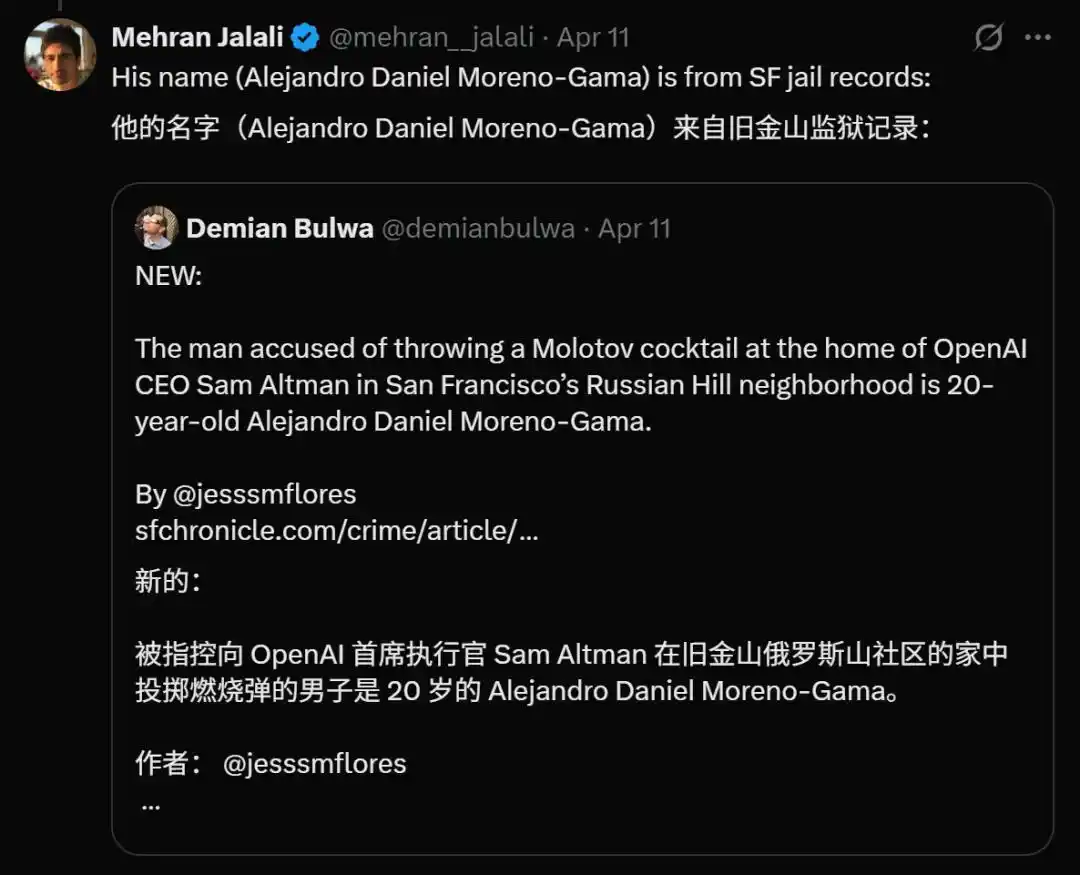Click @jesssmflores after 作者
The image size is (1080, 875).
[315, 763]
